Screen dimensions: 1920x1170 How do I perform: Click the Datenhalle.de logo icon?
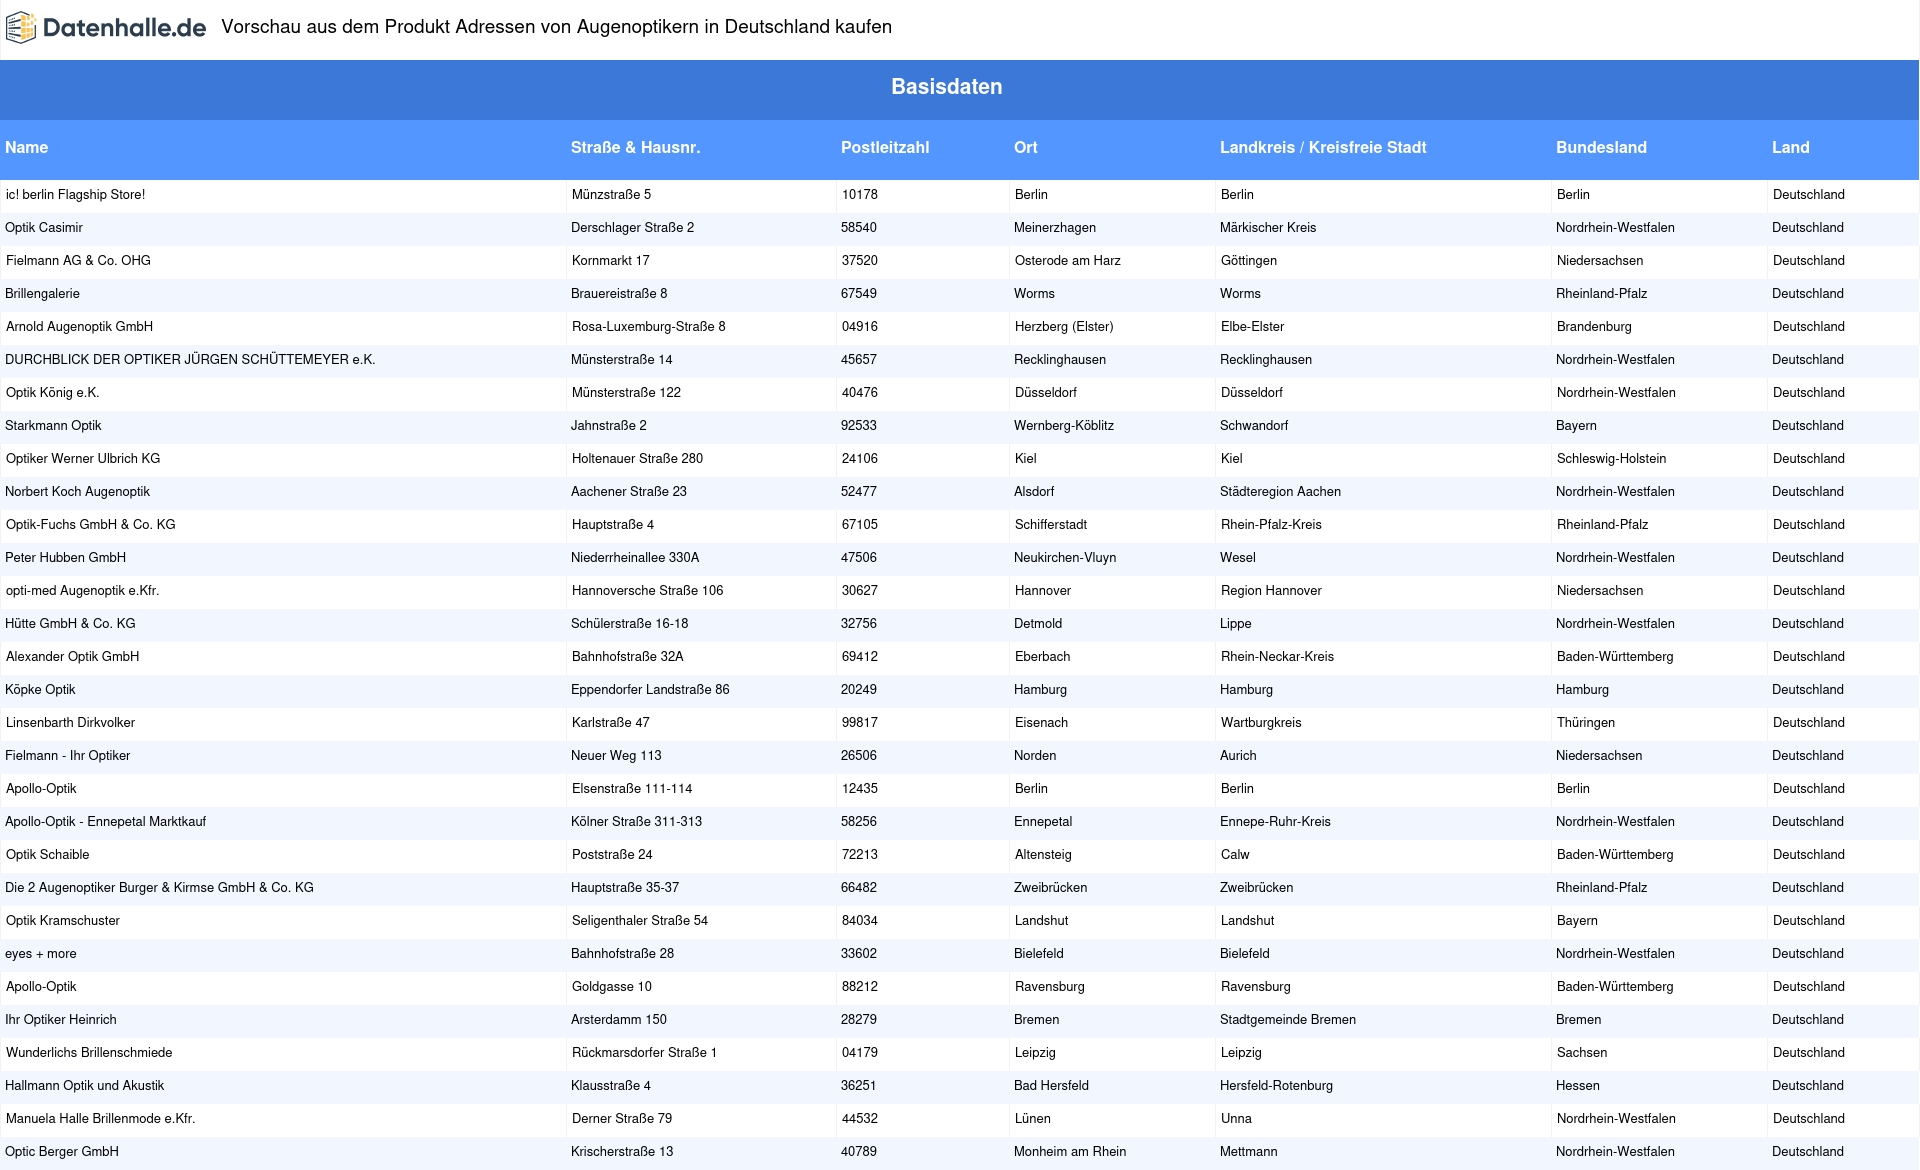[x=21, y=28]
